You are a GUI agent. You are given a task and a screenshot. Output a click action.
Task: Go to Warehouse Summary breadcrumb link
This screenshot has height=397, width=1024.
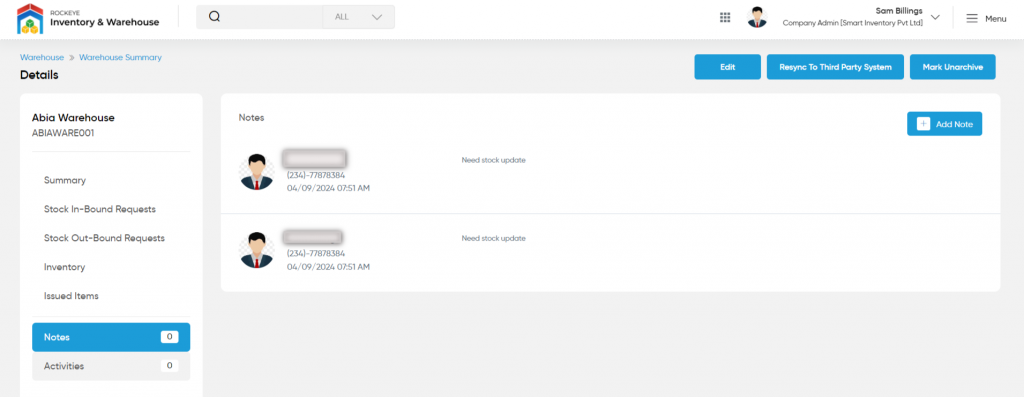120,57
